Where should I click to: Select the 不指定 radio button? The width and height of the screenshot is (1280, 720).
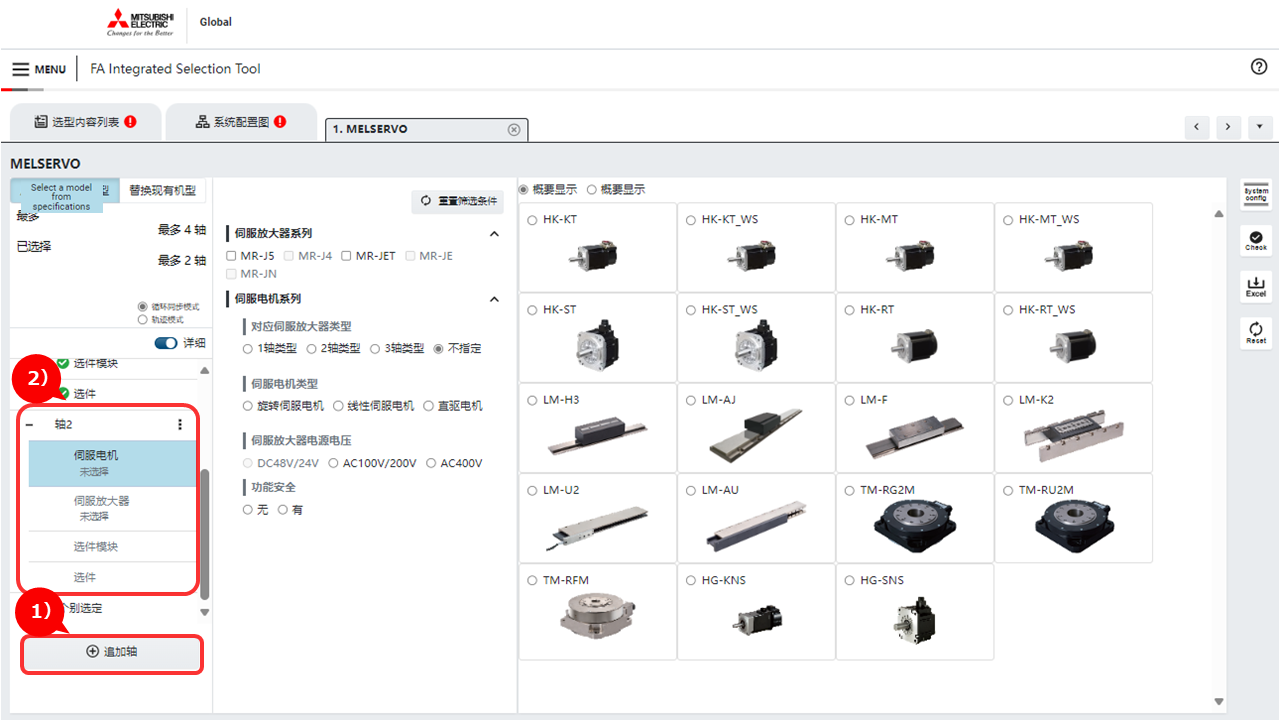(x=439, y=349)
